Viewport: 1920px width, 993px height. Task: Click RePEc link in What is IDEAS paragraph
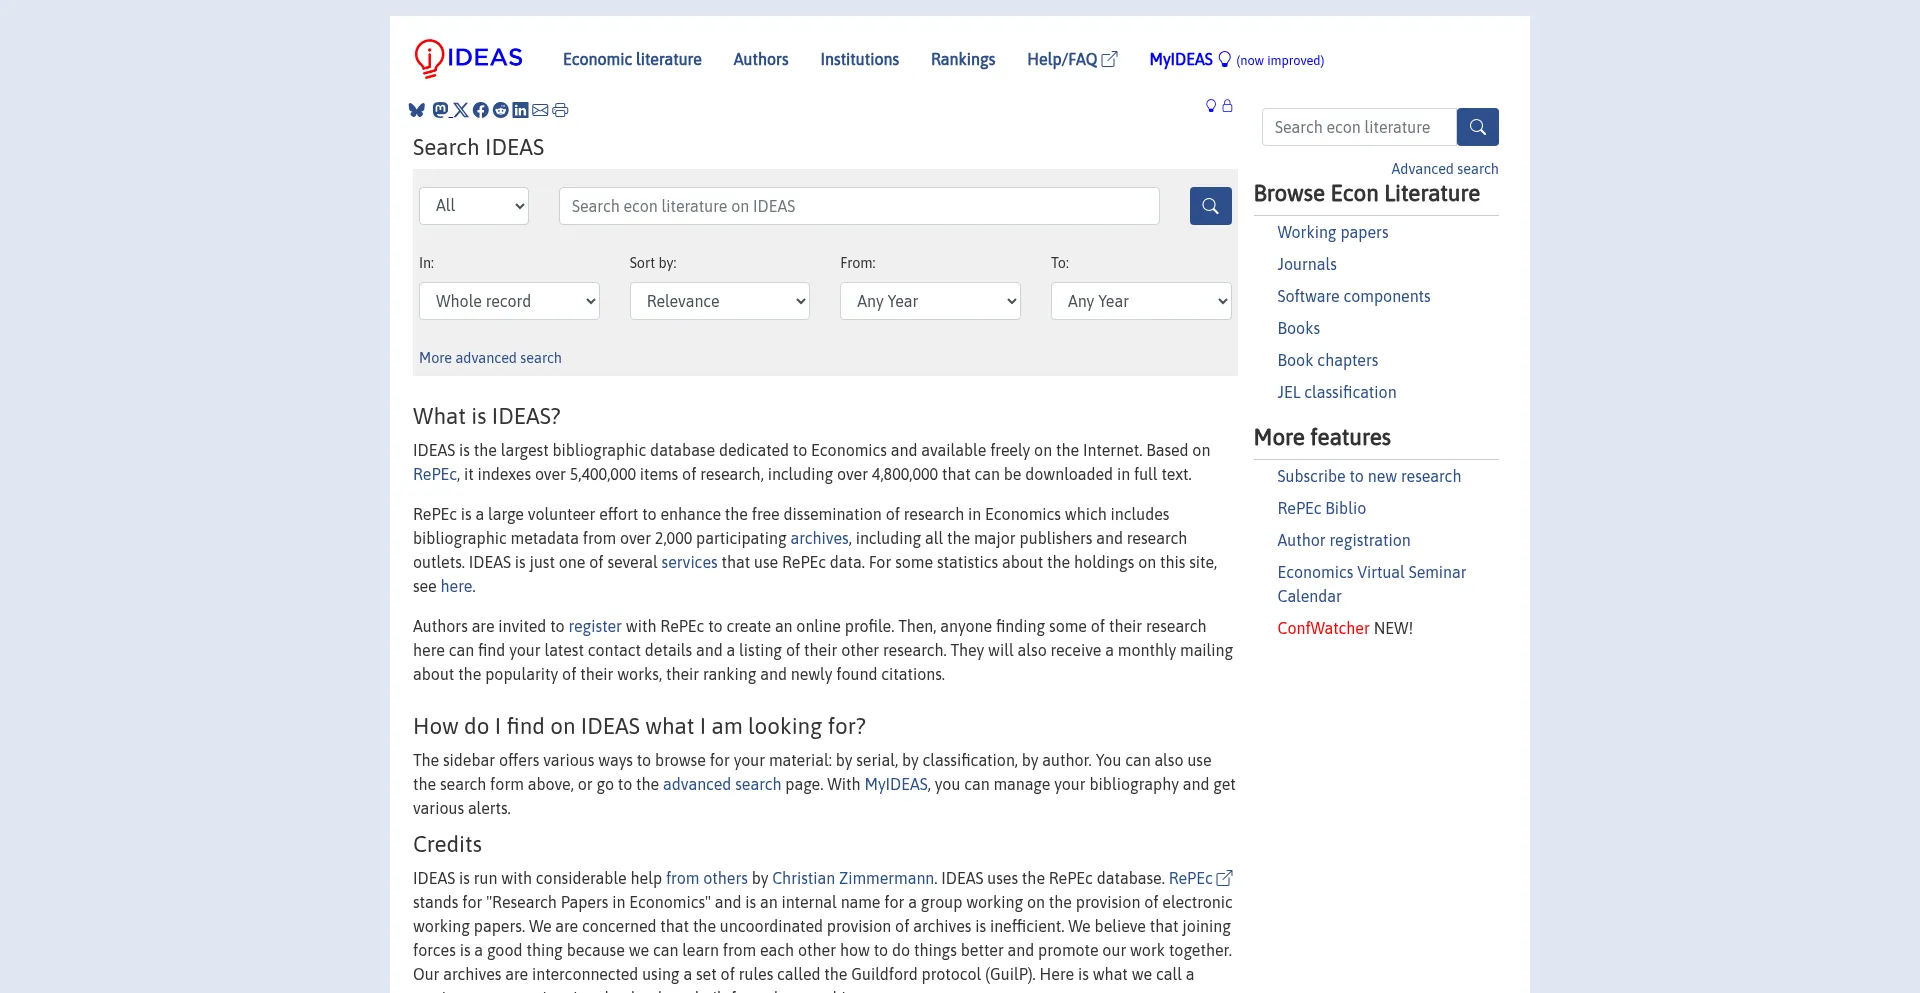pos(435,474)
